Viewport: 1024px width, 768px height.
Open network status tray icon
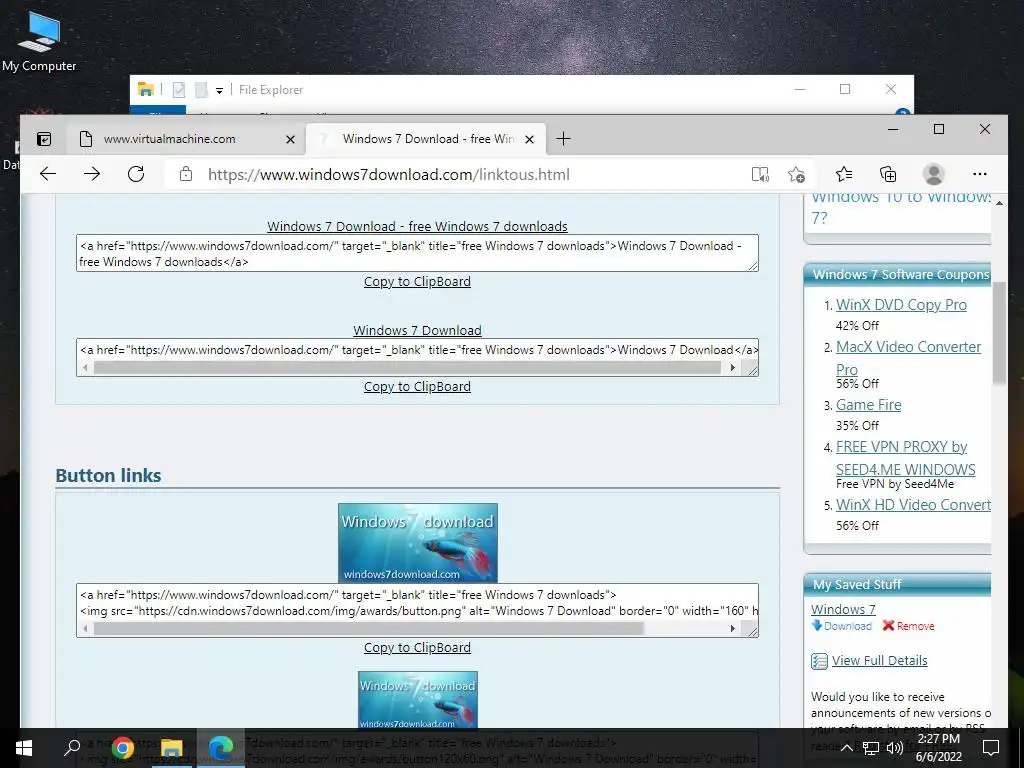pos(871,748)
